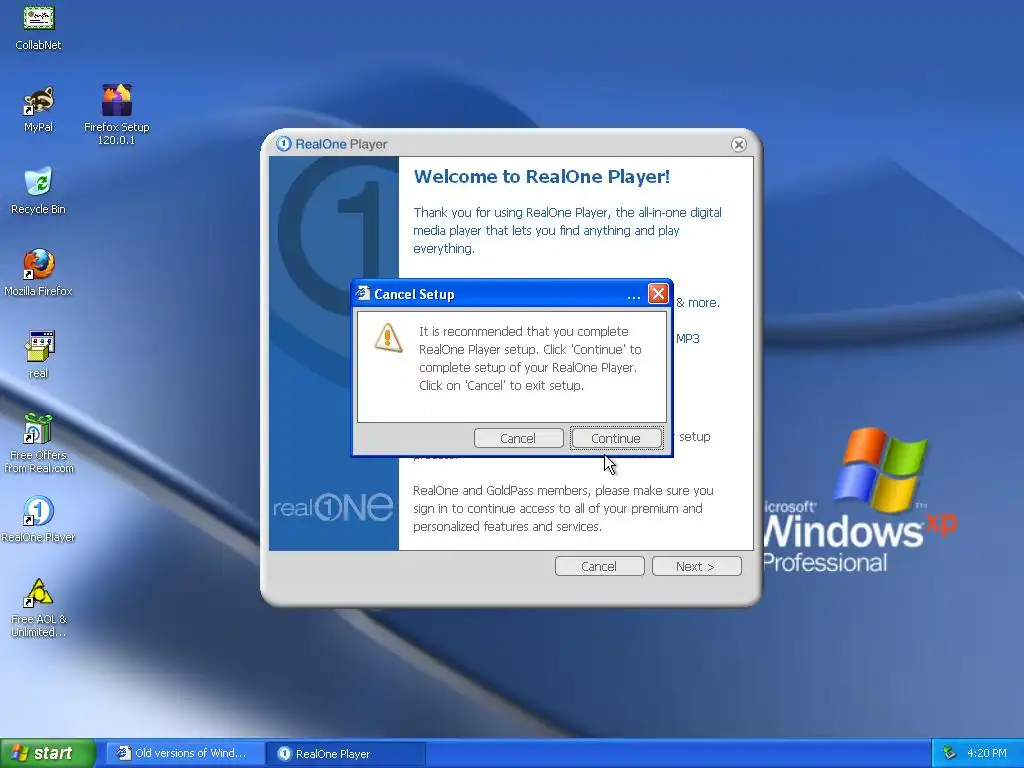The image size is (1024, 768).
Task: Click Cancel in RealOne Player setup window
Action: 600,566
